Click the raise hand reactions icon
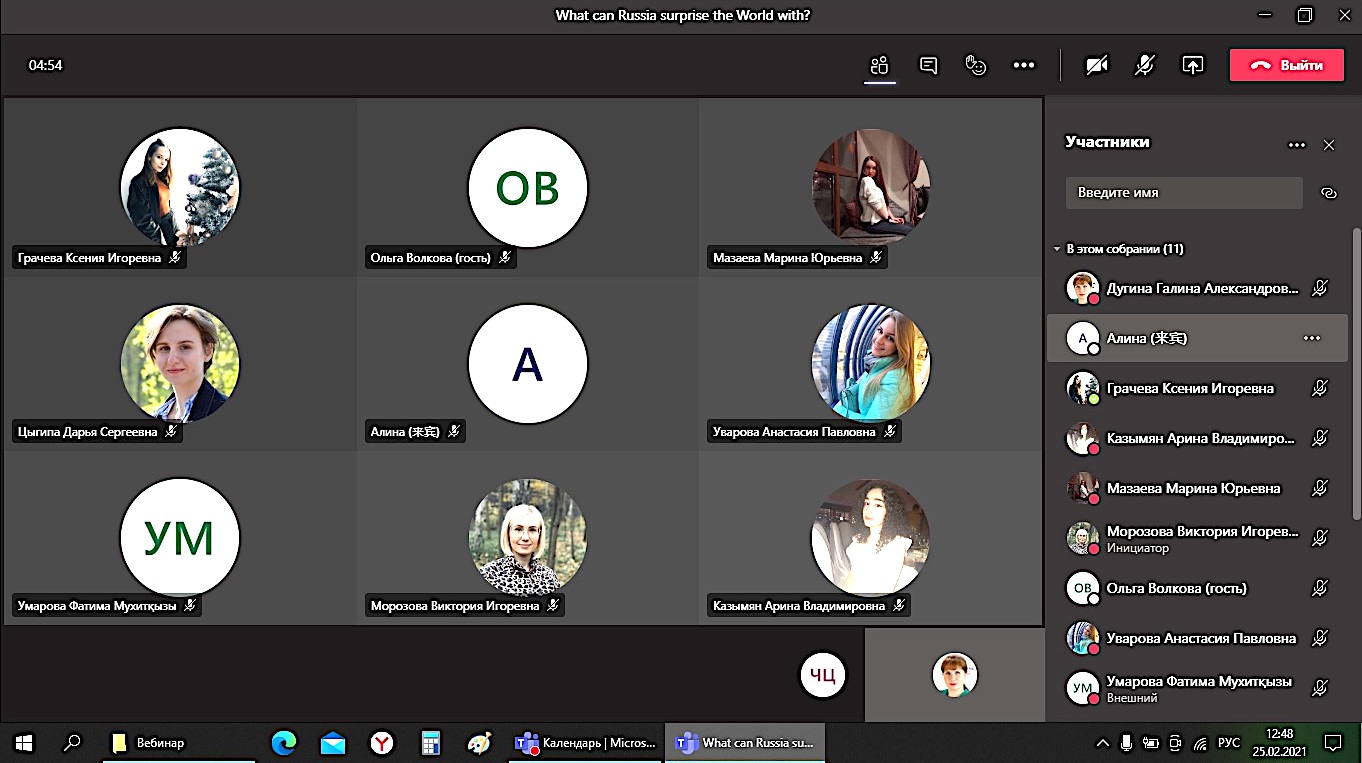Viewport: 1362px width, 763px height. tap(975, 65)
